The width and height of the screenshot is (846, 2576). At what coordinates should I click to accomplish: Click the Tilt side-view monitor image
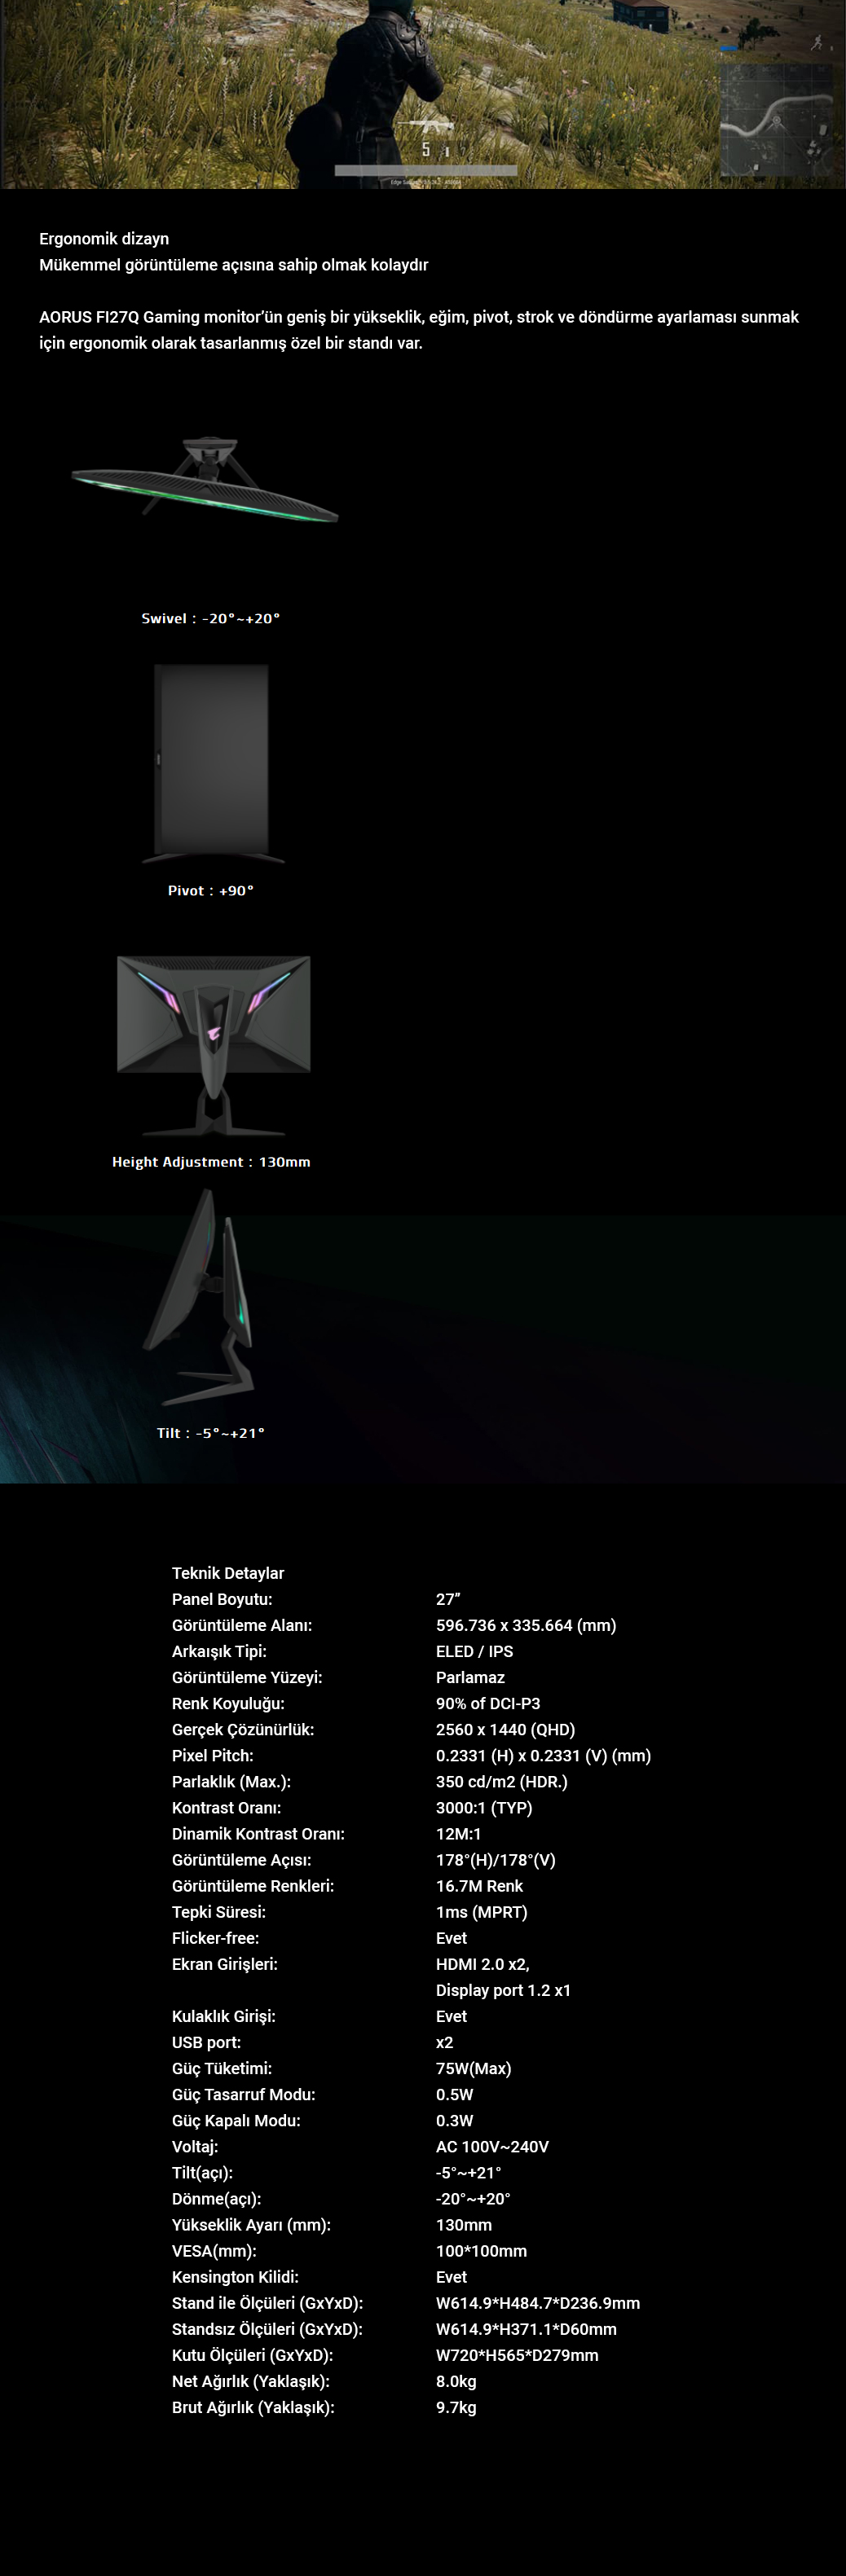pyautogui.click(x=200, y=1297)
